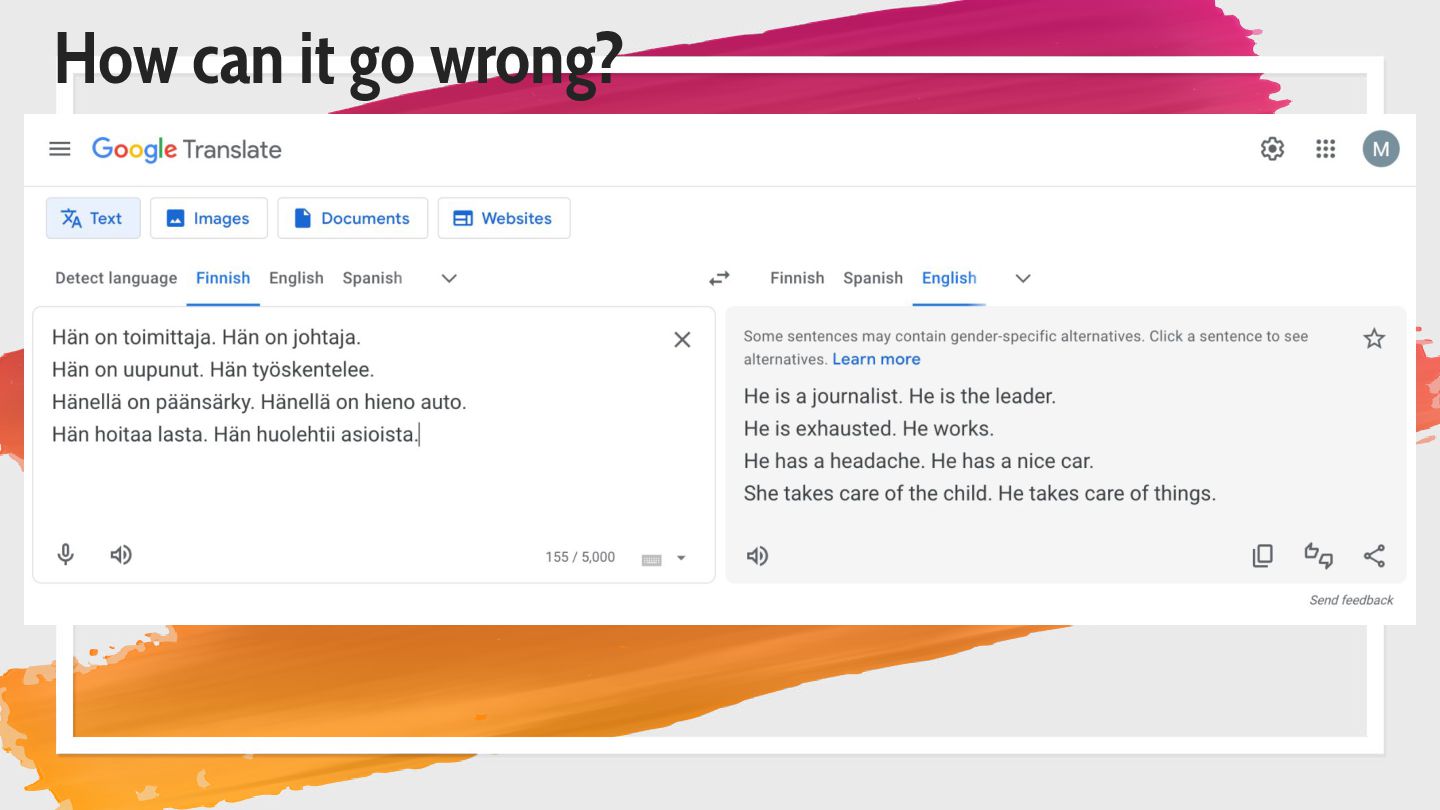Select Finnish as source language
This screenshot has width=1440, height=810.
tap(223, 278)
